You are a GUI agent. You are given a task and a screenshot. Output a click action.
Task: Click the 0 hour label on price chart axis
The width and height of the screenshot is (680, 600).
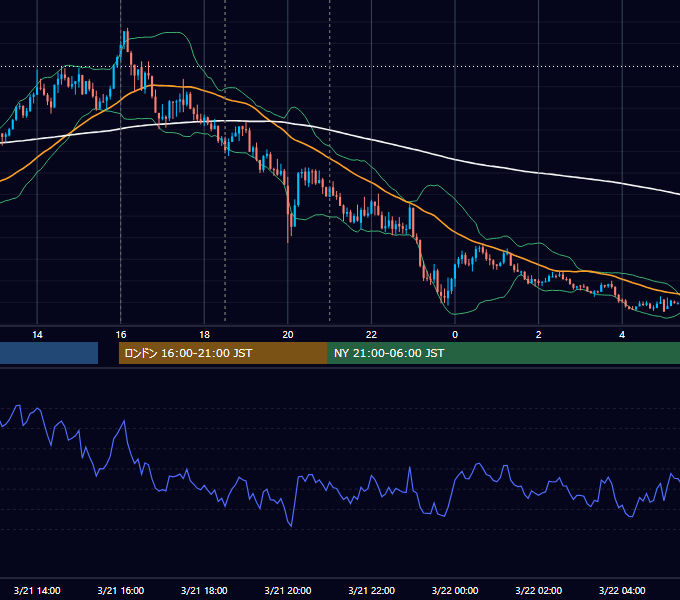(x=455, y=335)
